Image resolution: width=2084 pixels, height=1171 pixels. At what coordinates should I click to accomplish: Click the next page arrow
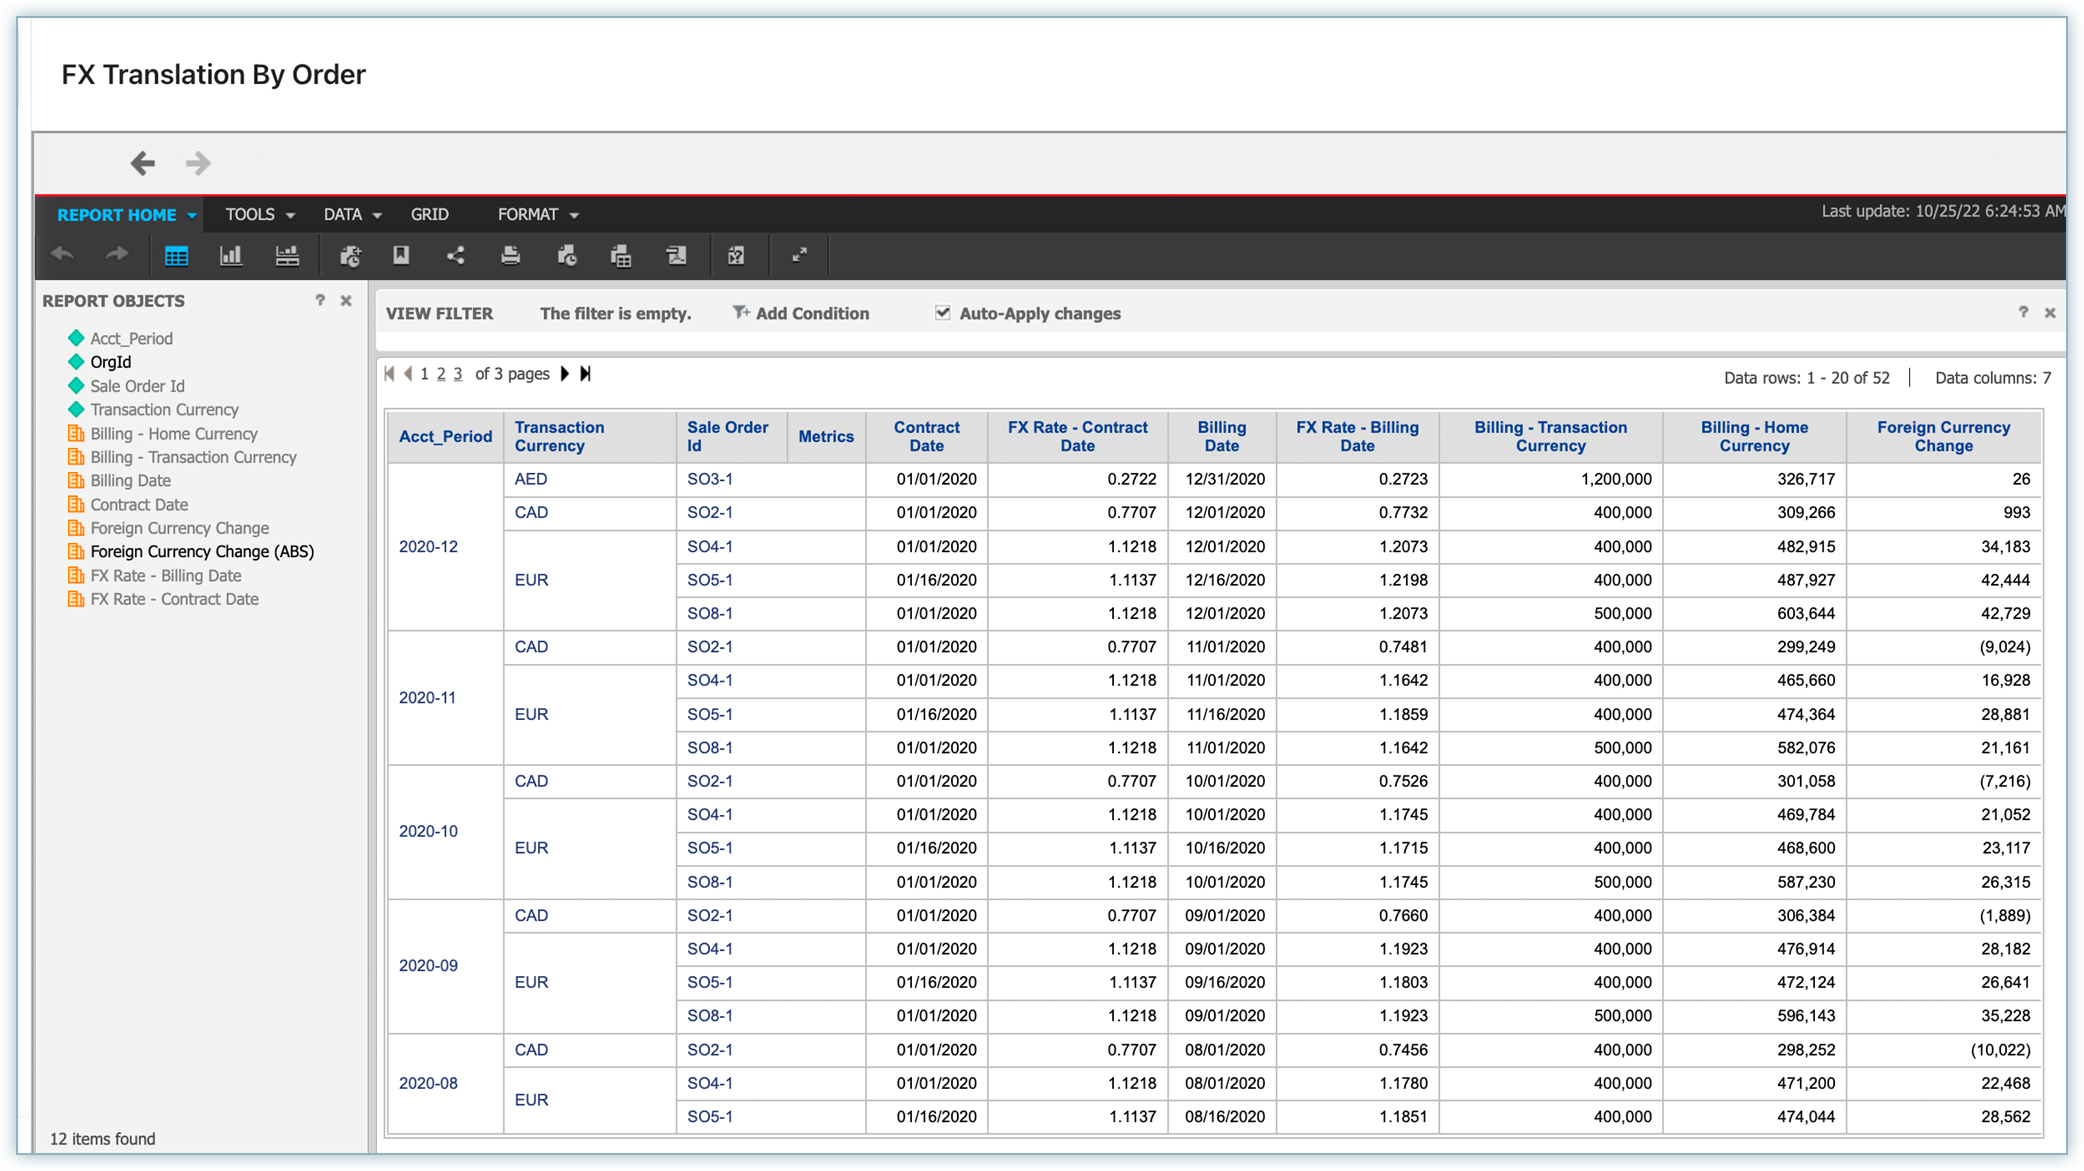point(565,374)
